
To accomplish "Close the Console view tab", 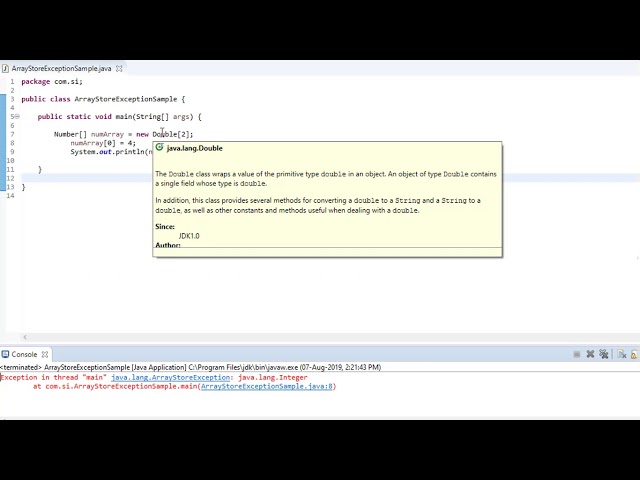I will click(x=45, y=354).
